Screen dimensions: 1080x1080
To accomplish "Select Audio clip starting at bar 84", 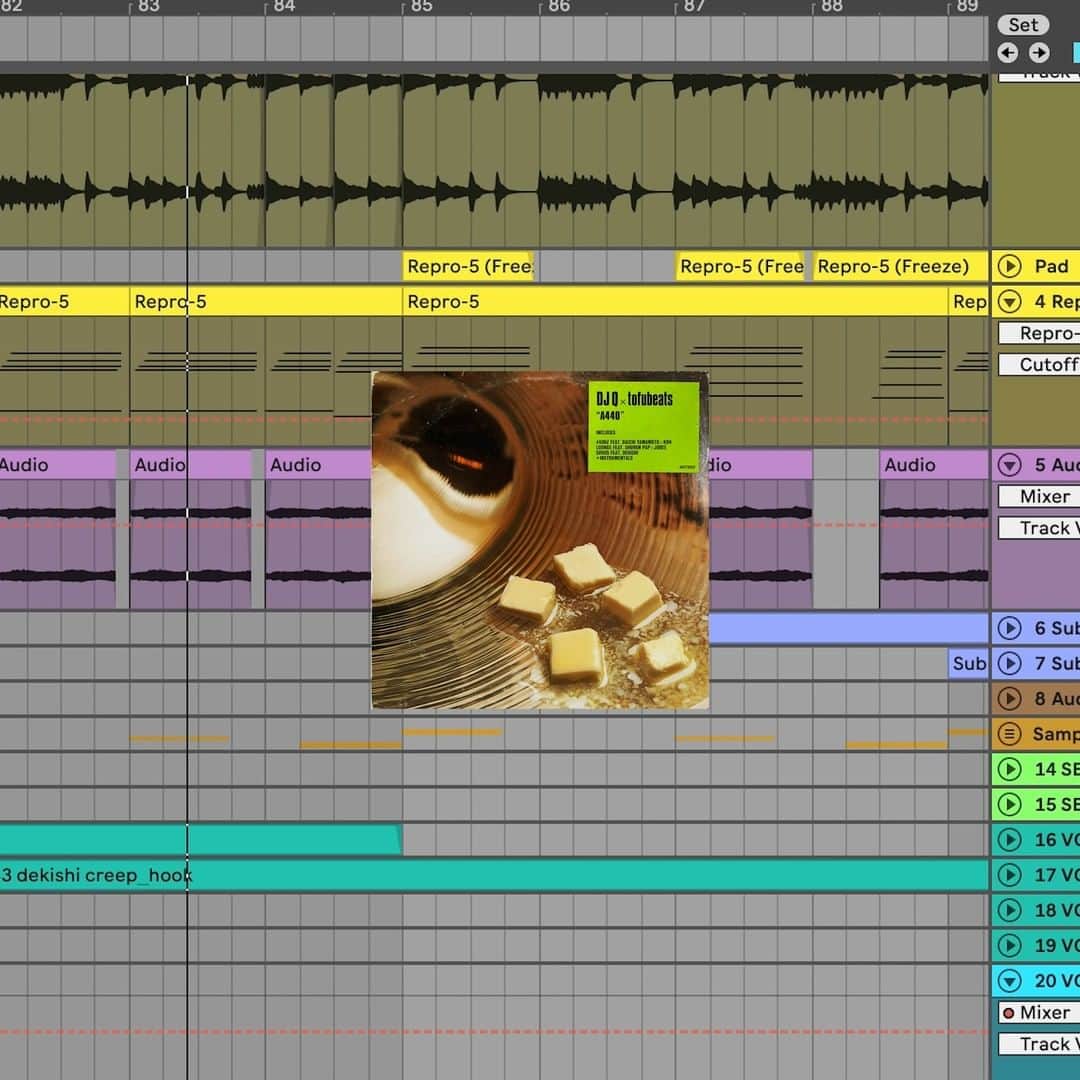I will pos(318,465).
